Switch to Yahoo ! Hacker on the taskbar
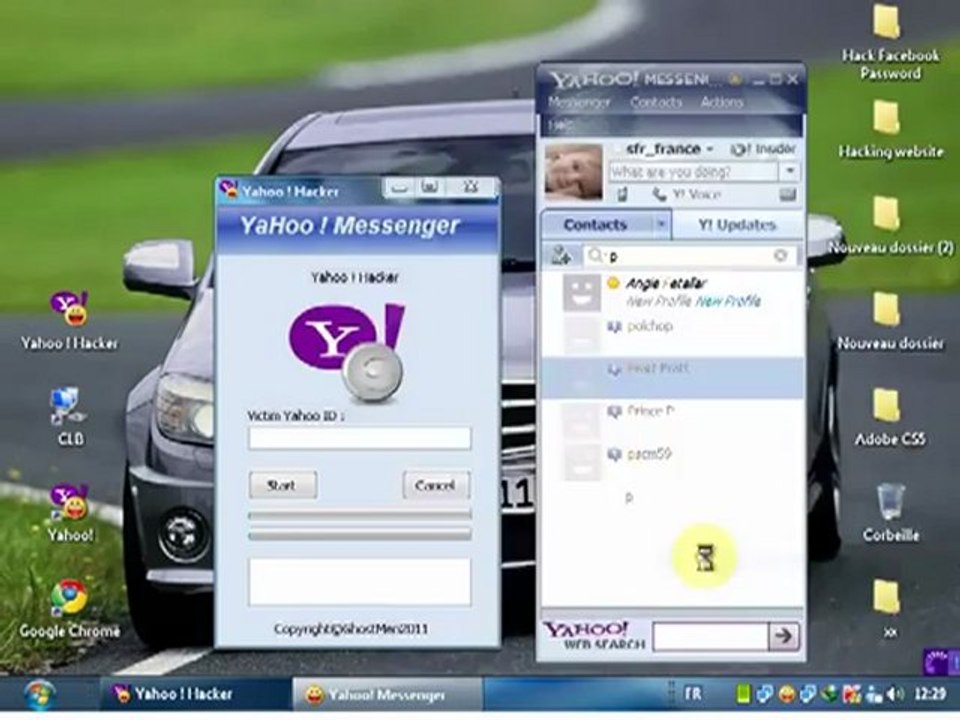960x720 pixels. pyautogui.click(x=195, y=694)
